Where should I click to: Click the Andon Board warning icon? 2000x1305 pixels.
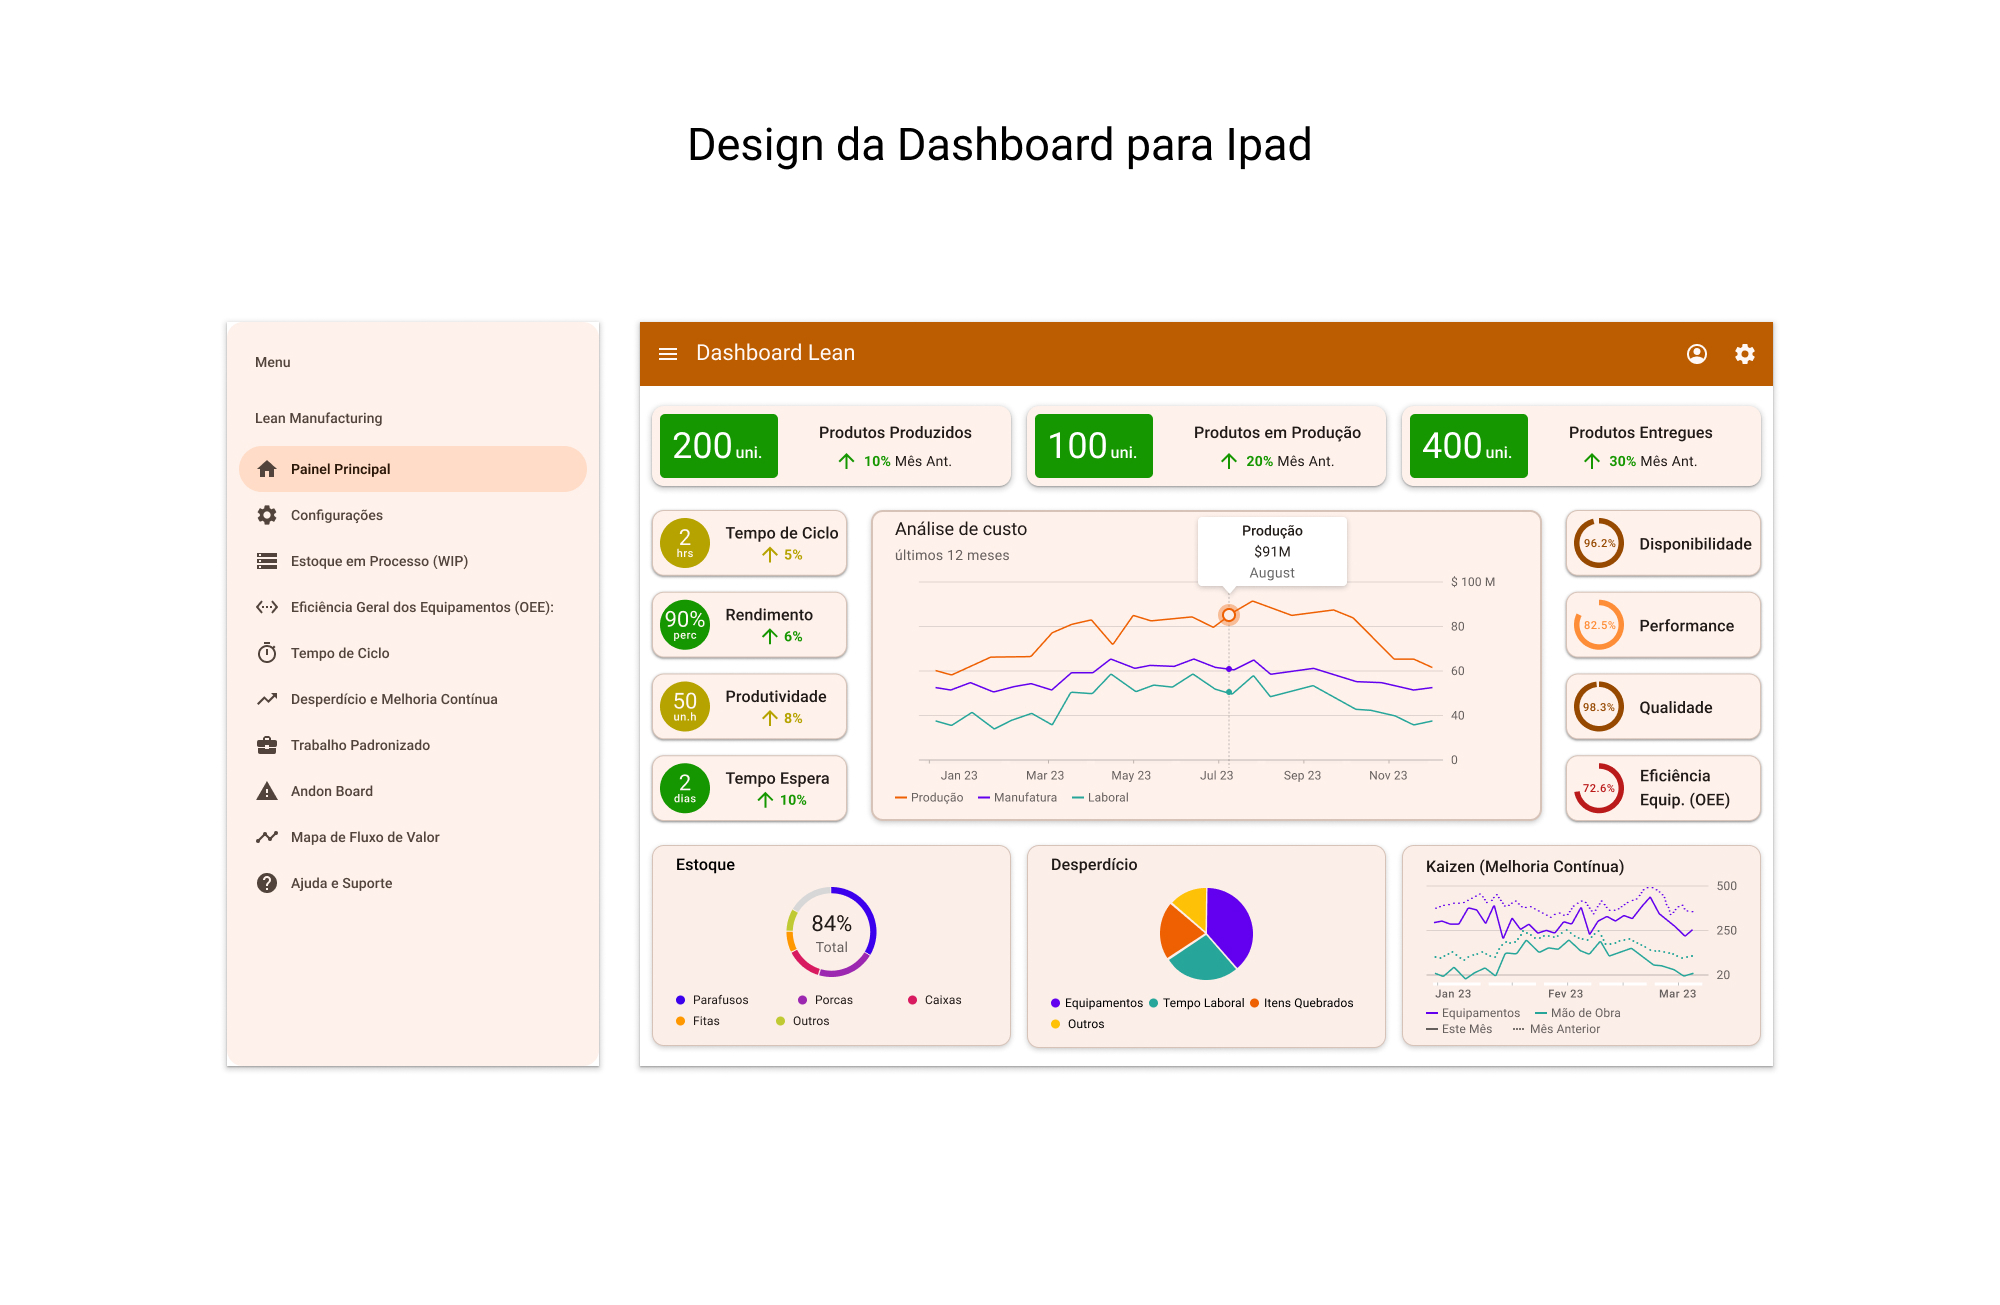point(267,791)
